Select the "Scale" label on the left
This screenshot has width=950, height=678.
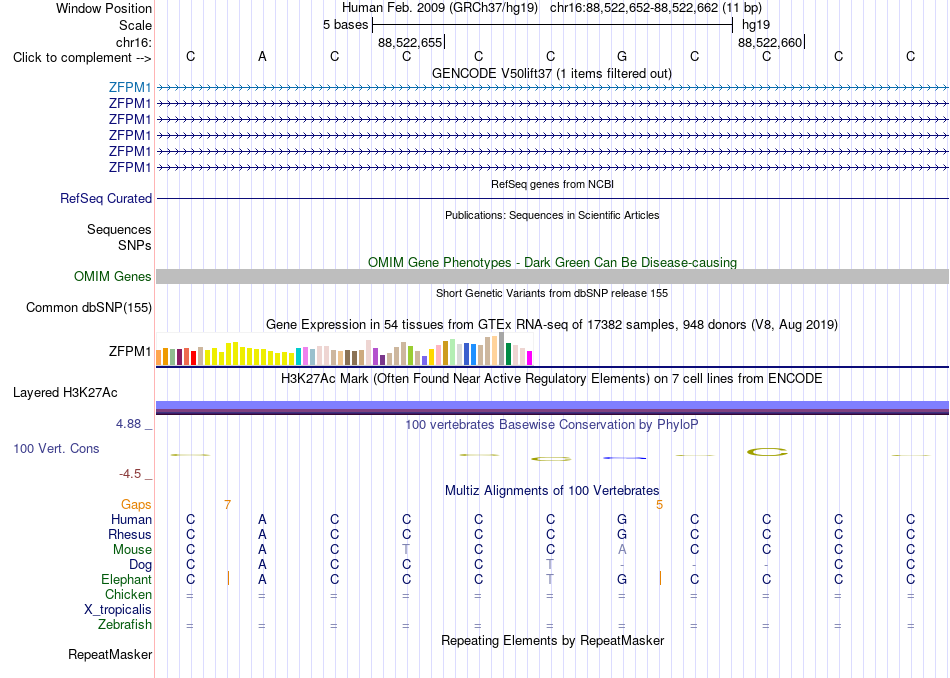[x=135, y=25]
